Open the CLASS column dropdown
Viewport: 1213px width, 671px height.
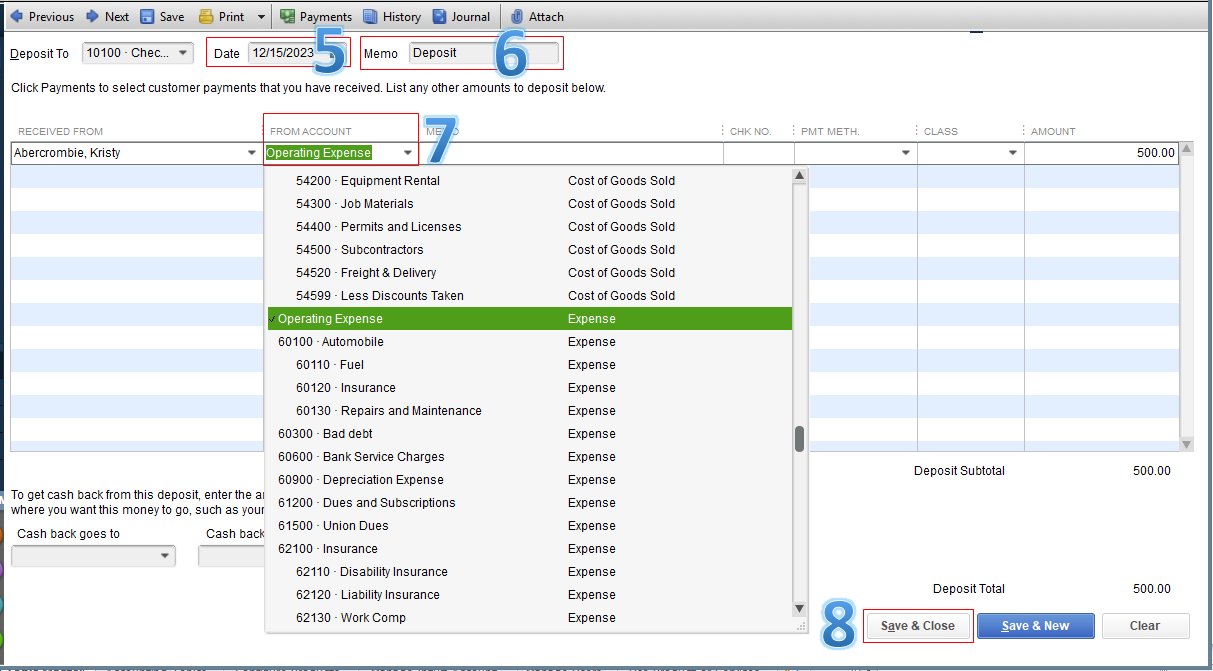[x=1011, y=153]
